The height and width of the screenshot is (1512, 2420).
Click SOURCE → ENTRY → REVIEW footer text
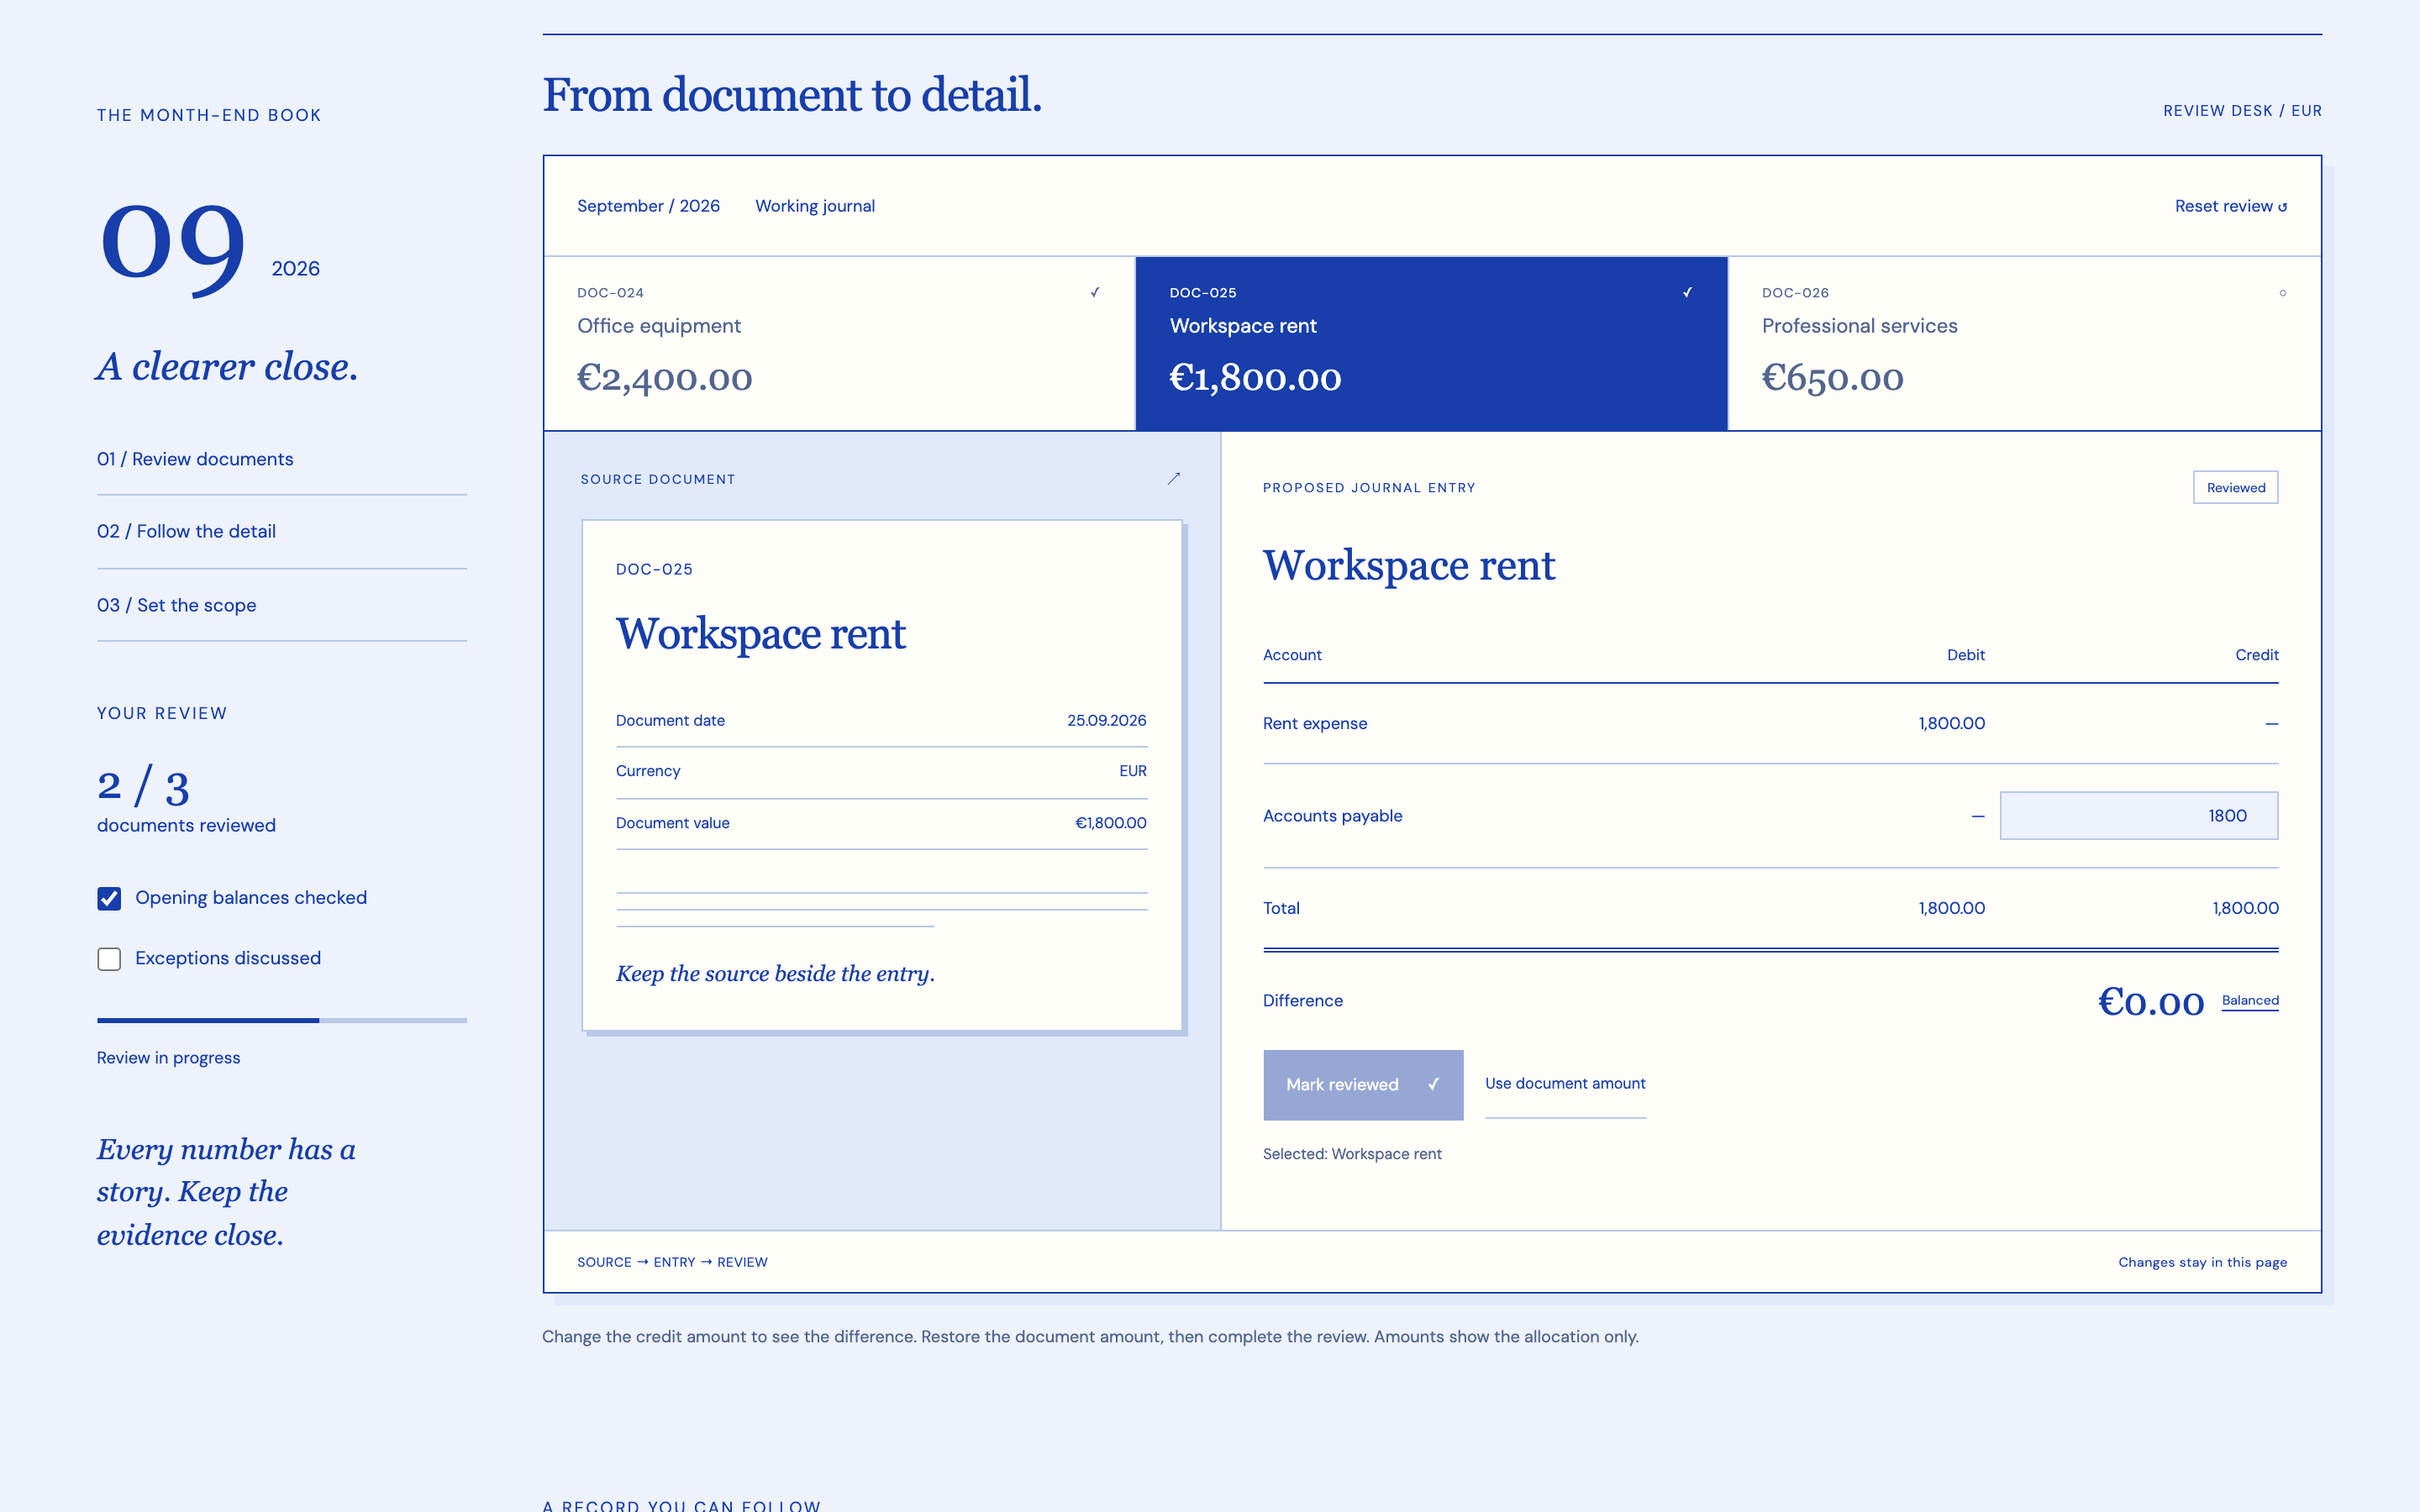(672, 1262)
